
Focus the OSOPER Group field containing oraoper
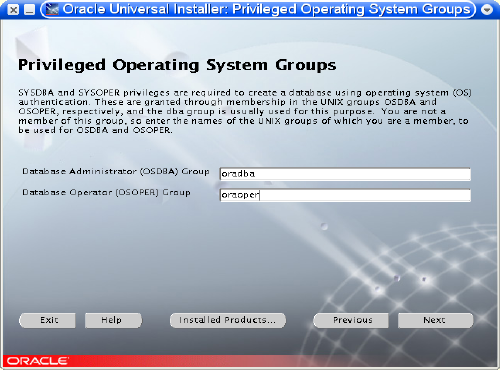(x=345, y=195)
